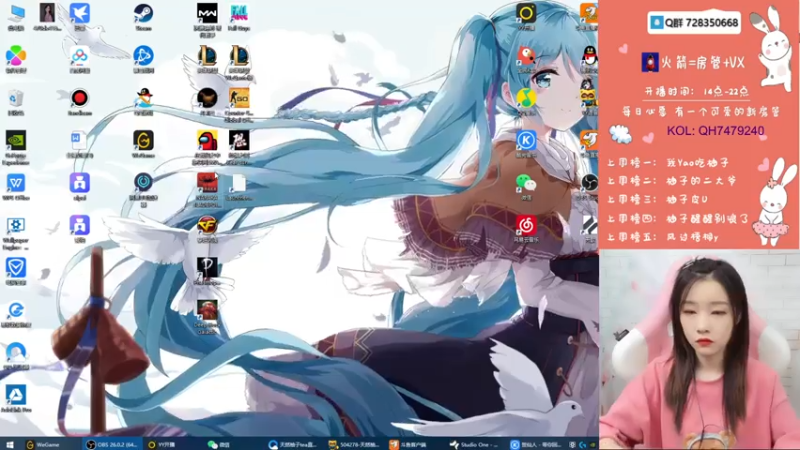Launch the blue bird app shortcut

80,15
